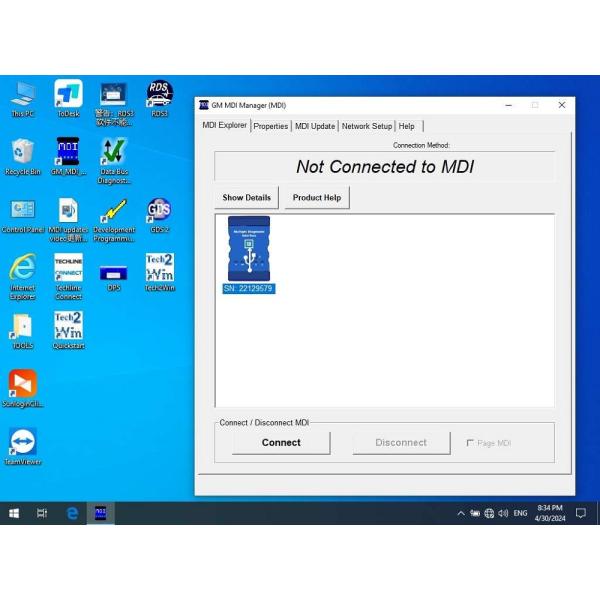Switch to the Properties tab
This screenshot has width=600, height=600.
[x=270, y=126]
